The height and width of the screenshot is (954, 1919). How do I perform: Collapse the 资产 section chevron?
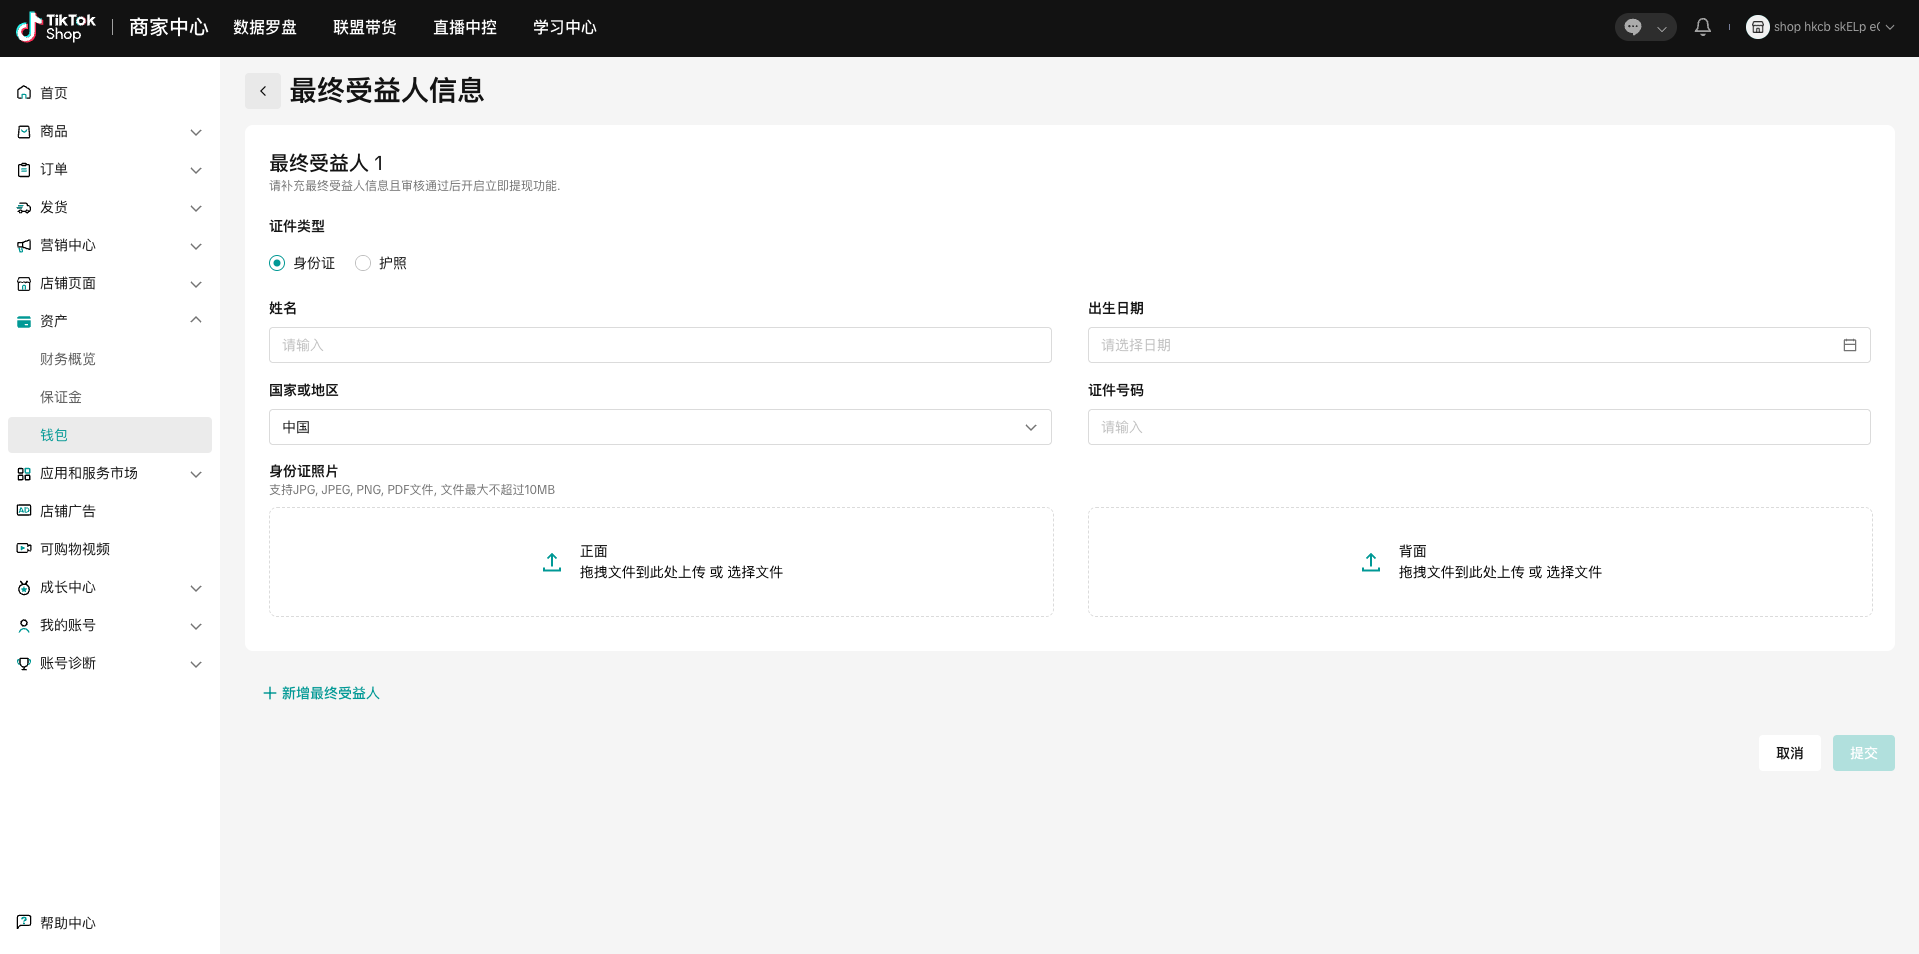coord(196,320)
